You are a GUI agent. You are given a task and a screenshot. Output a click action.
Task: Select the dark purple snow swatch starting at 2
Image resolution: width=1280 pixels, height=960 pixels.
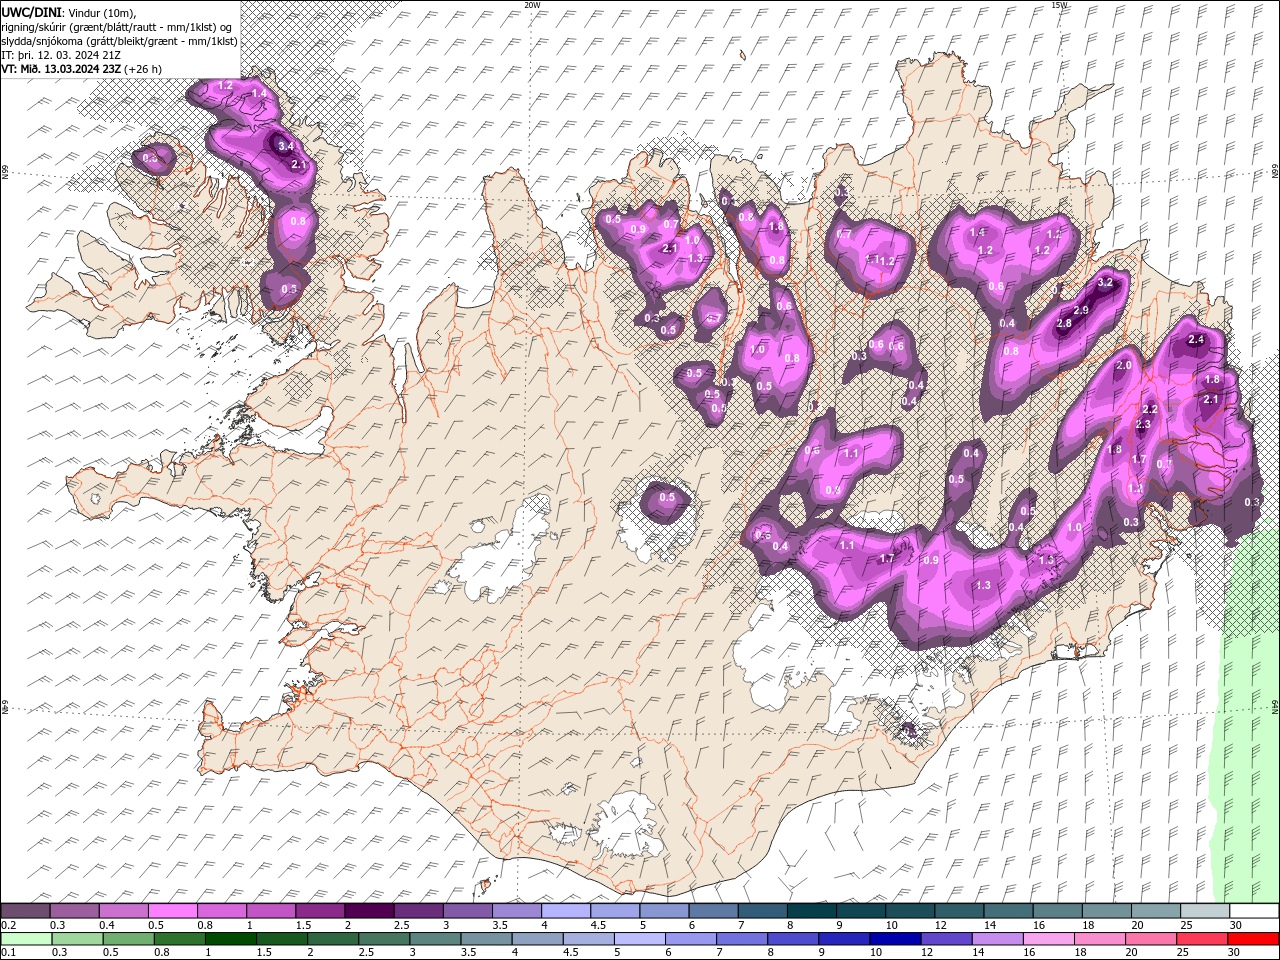point(369,911)
